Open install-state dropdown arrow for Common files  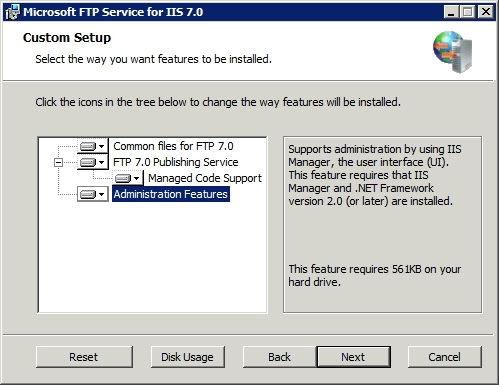[x=101, y=146]
